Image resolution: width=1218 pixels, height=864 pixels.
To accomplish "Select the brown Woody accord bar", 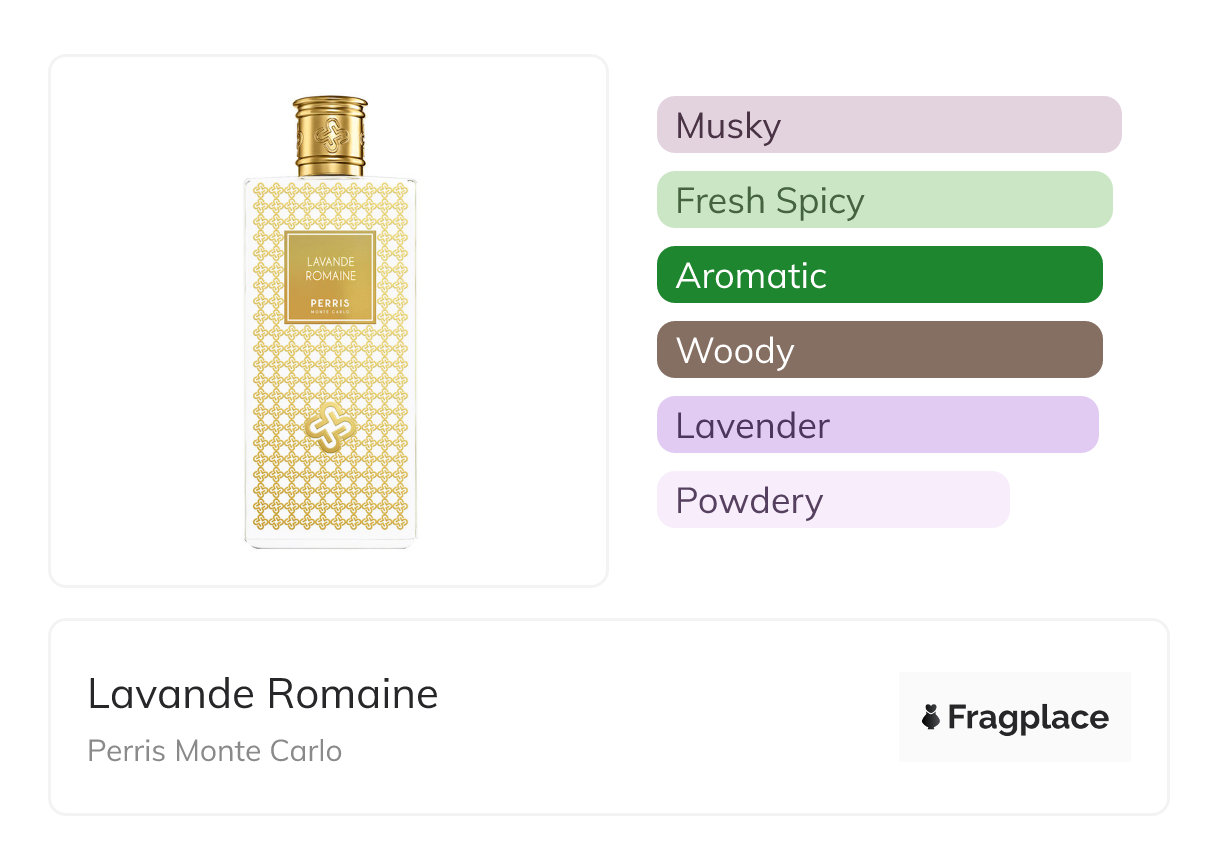I will point(879,350).
